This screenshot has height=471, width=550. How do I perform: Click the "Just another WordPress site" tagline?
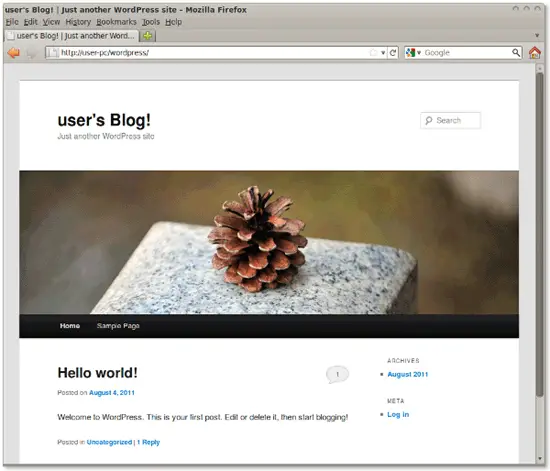tap(106, 136)
